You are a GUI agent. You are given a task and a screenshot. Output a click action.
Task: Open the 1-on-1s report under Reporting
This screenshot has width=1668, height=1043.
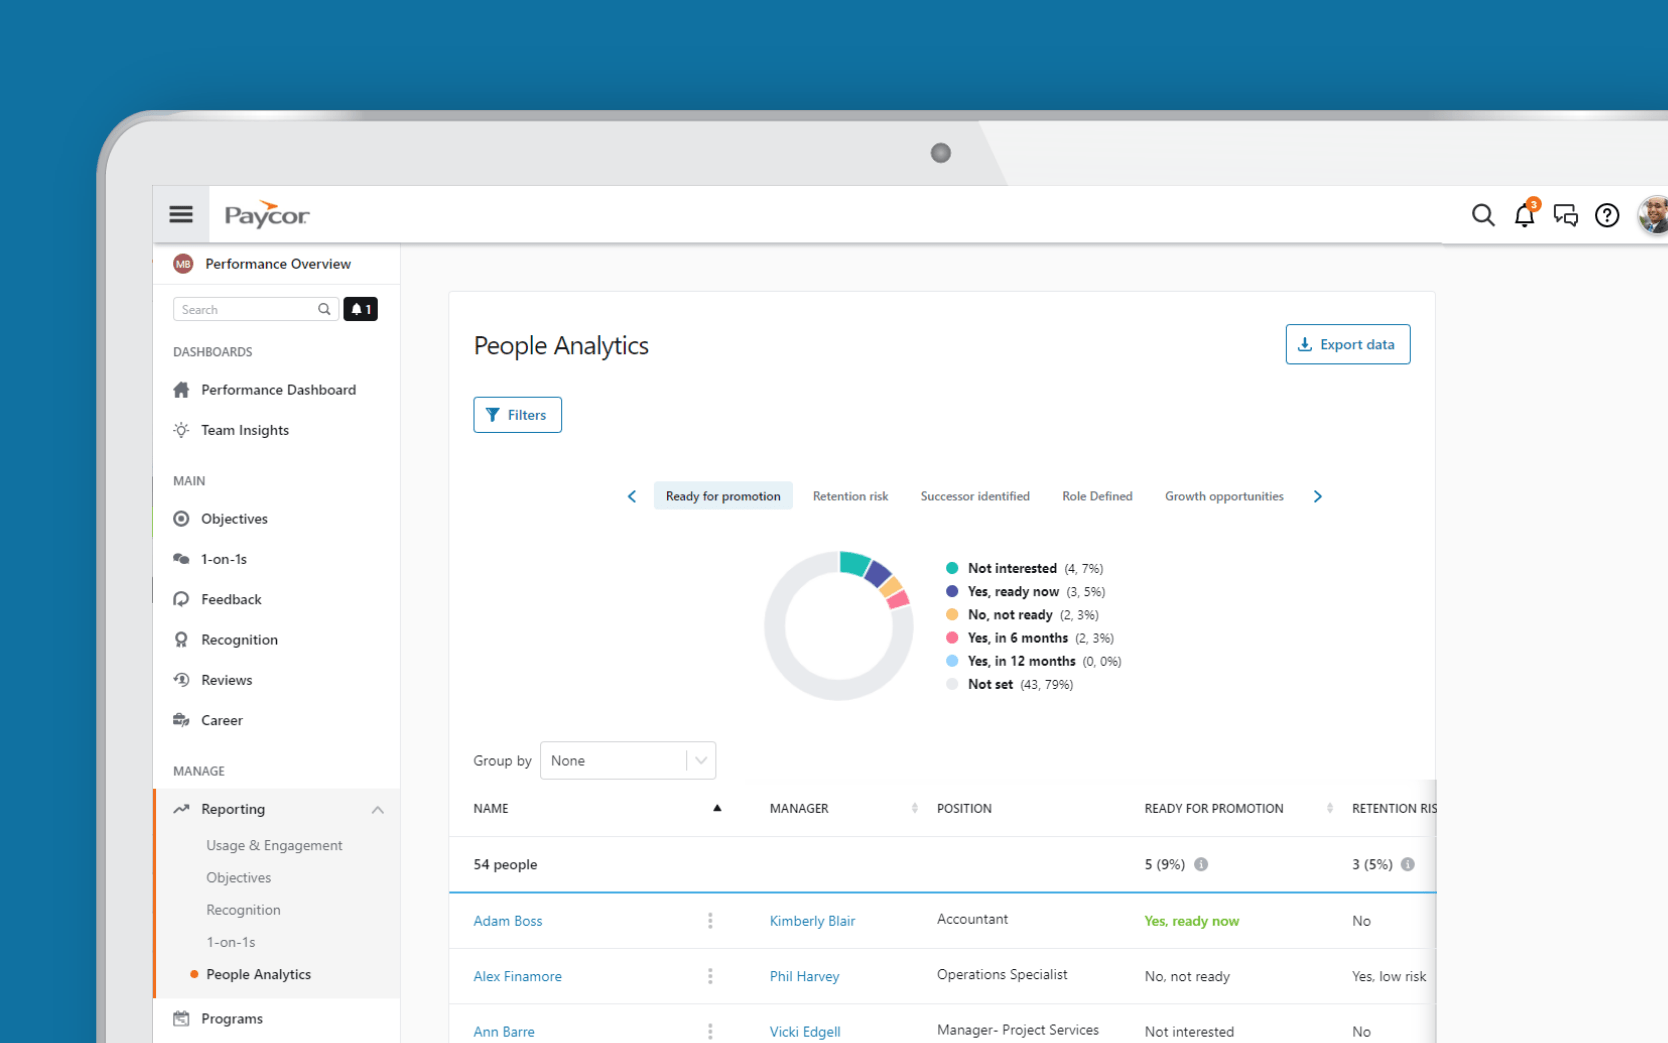(230, 942)
